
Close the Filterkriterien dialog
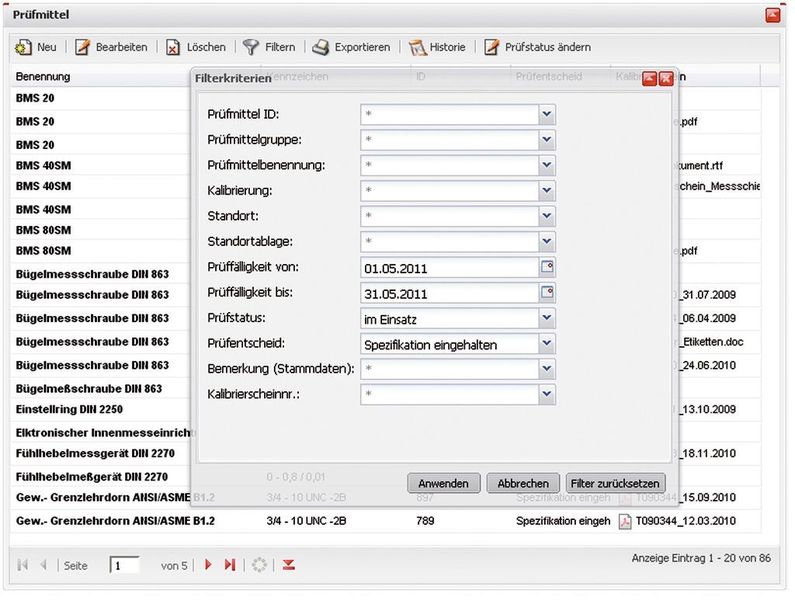666,79
